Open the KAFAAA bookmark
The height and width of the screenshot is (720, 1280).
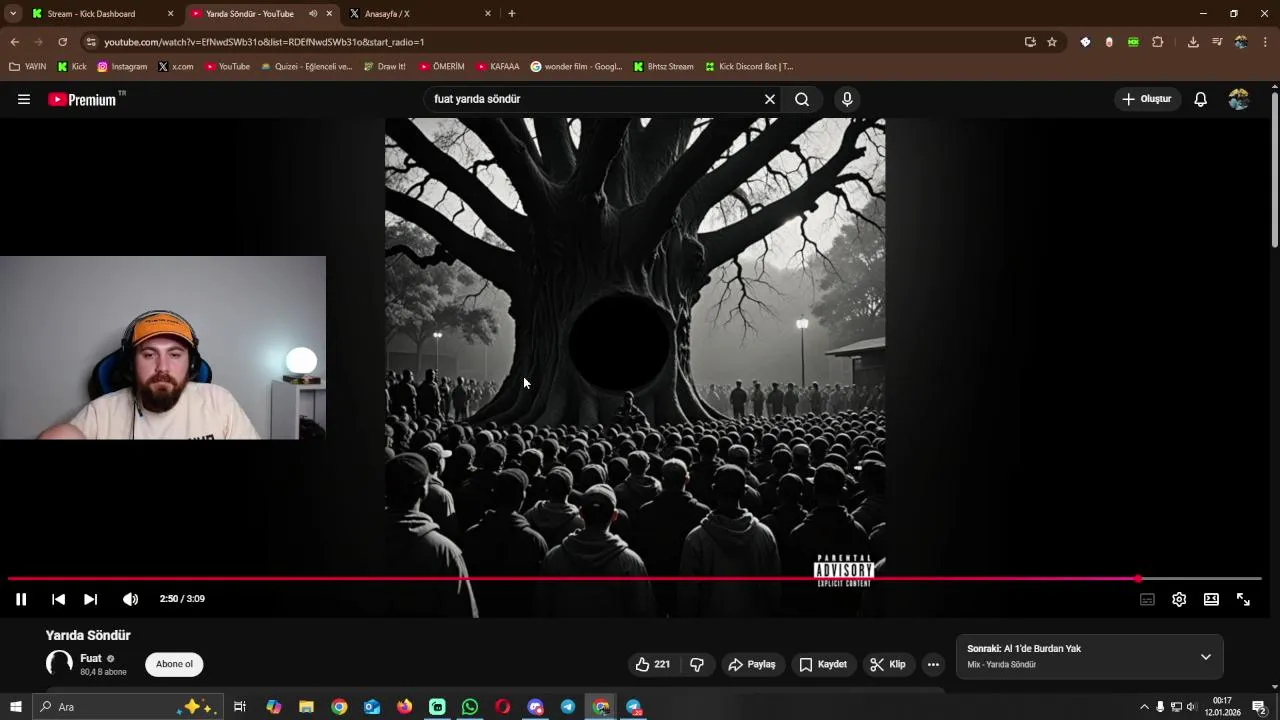(498, 67)
